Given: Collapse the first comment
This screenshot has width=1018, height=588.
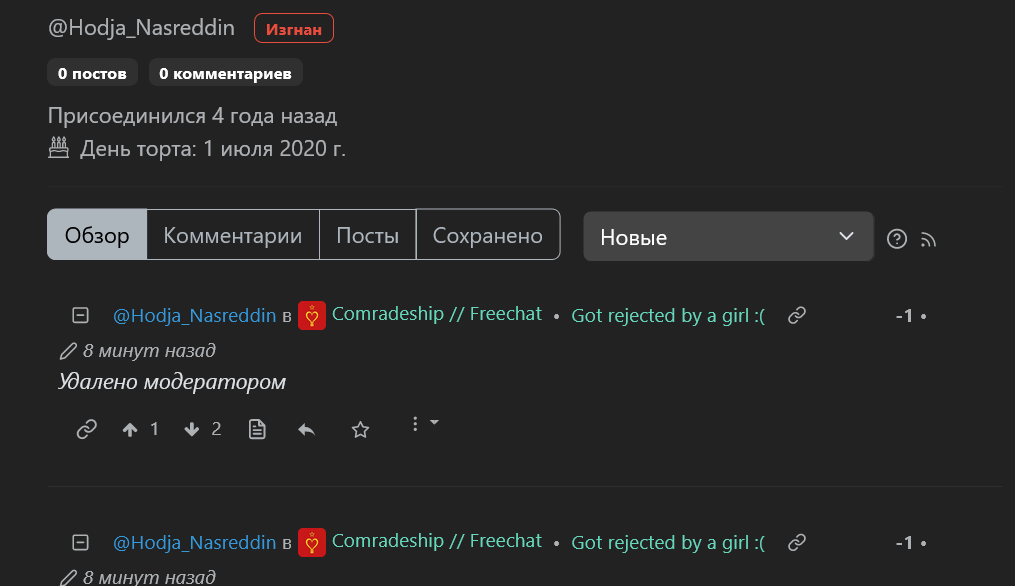Looking at the screenshot, I should [x=81, y=315].
